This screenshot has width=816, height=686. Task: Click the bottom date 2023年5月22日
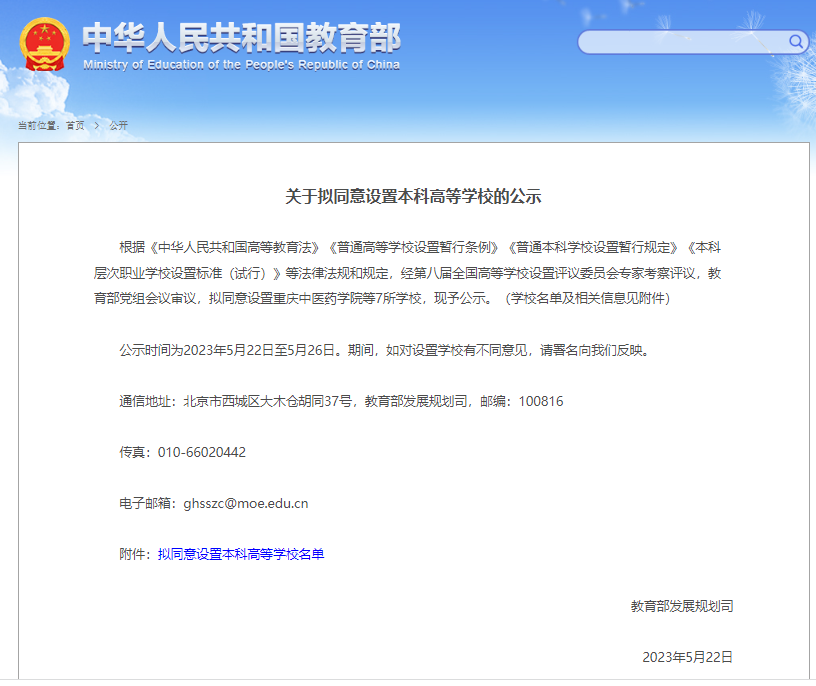click(687, 657)
